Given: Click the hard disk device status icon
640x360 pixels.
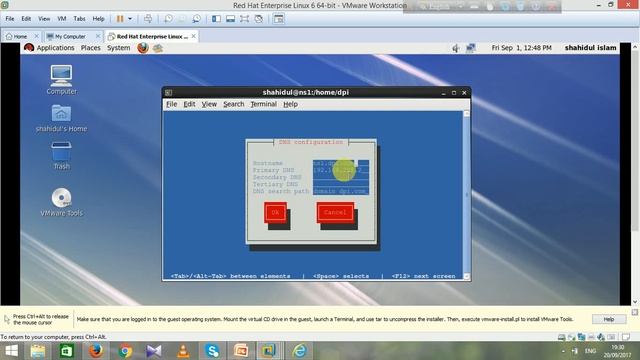Looking at the screenshot, I should click(x=562, y=337).
